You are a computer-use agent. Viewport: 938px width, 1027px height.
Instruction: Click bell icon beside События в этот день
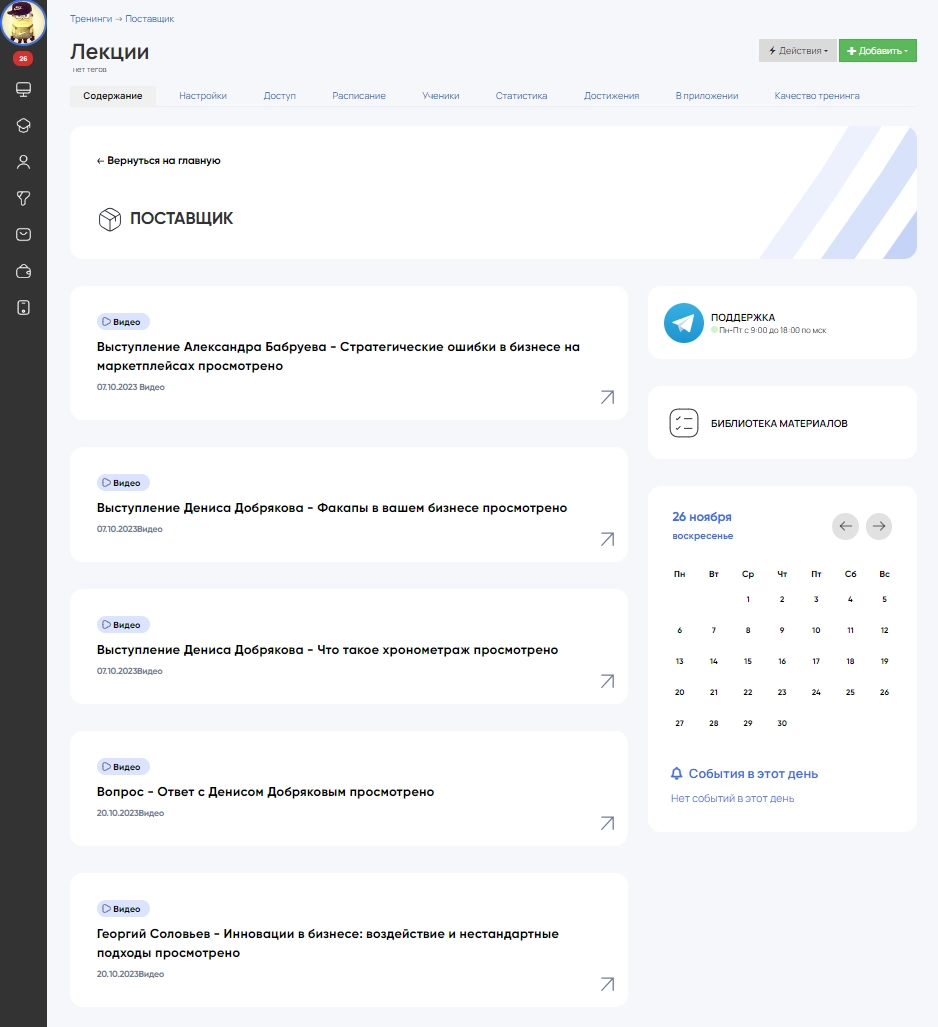(x=677, y=774)
